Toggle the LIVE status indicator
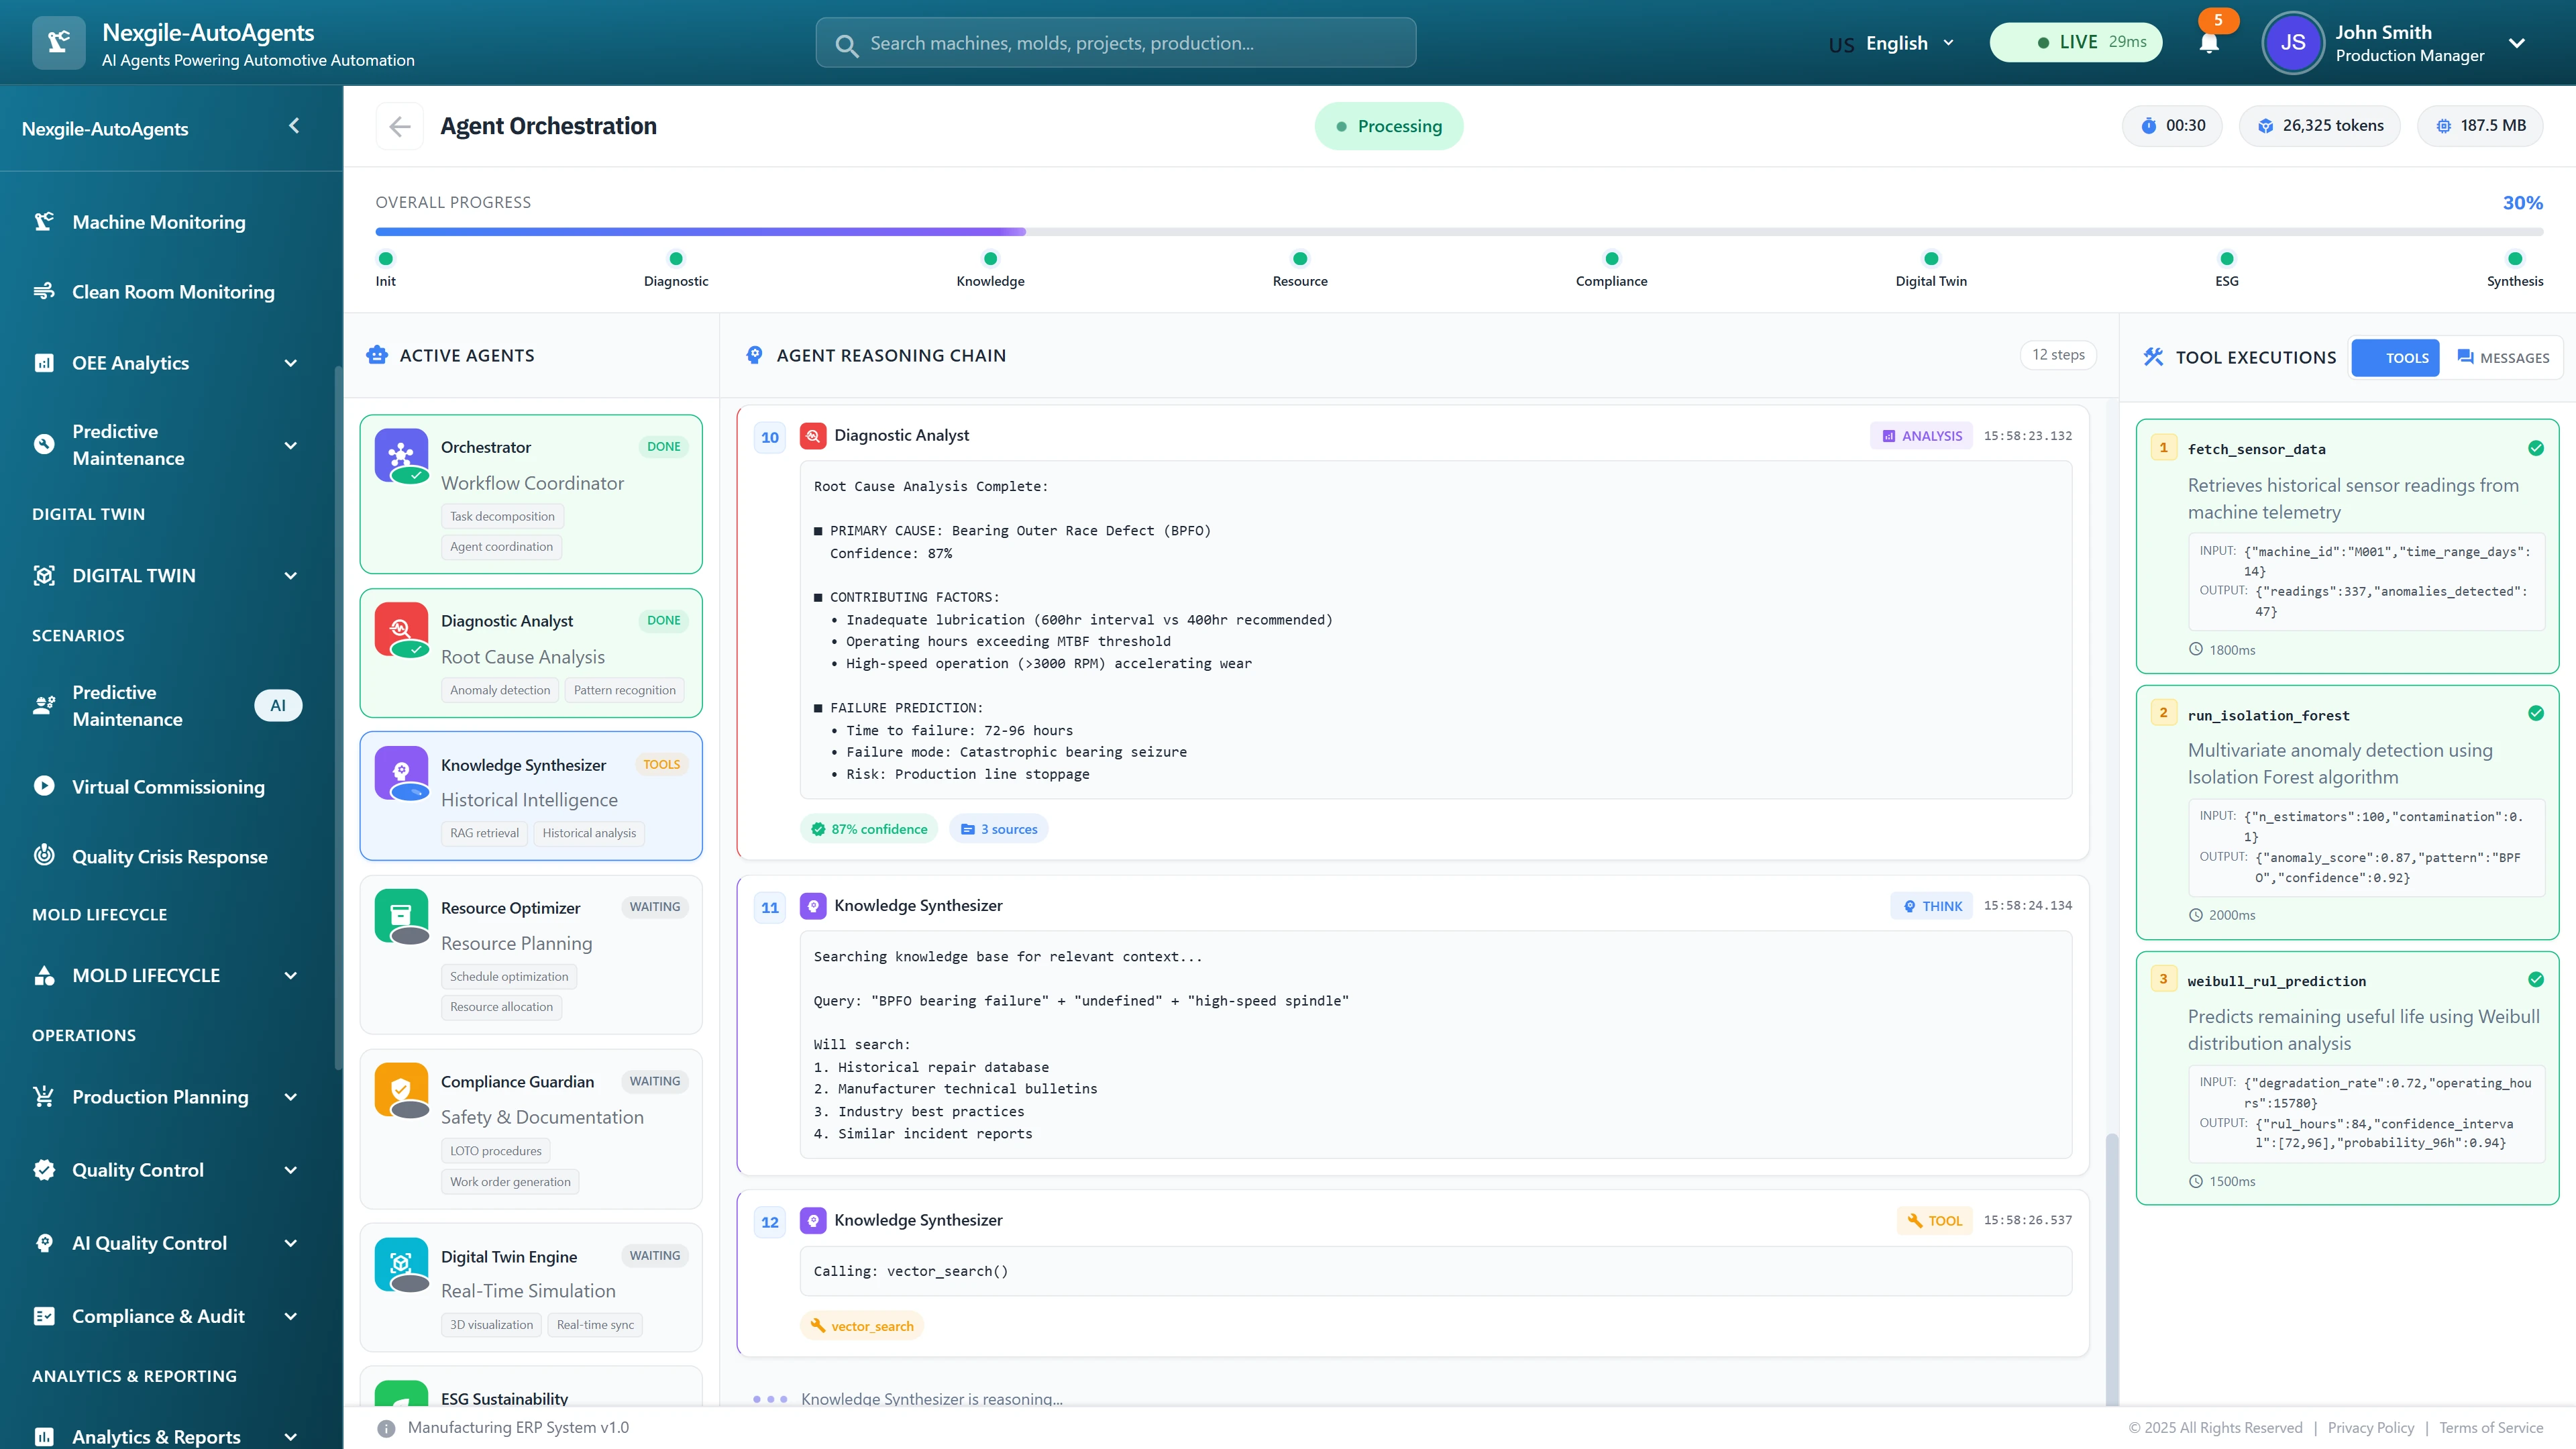This screenshot has width=2576, height=1449. (2075, 42)
